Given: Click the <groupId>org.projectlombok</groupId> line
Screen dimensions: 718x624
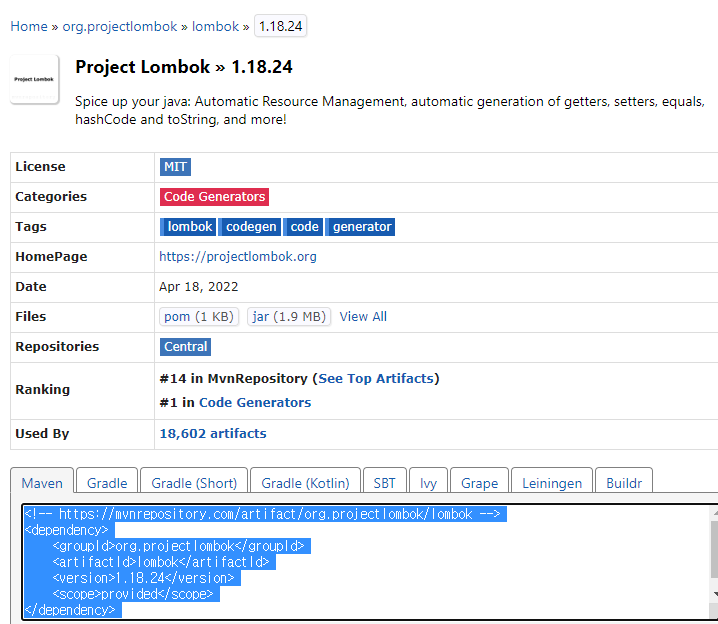Looking at the screenshot, I should click(x=179, y=546).
